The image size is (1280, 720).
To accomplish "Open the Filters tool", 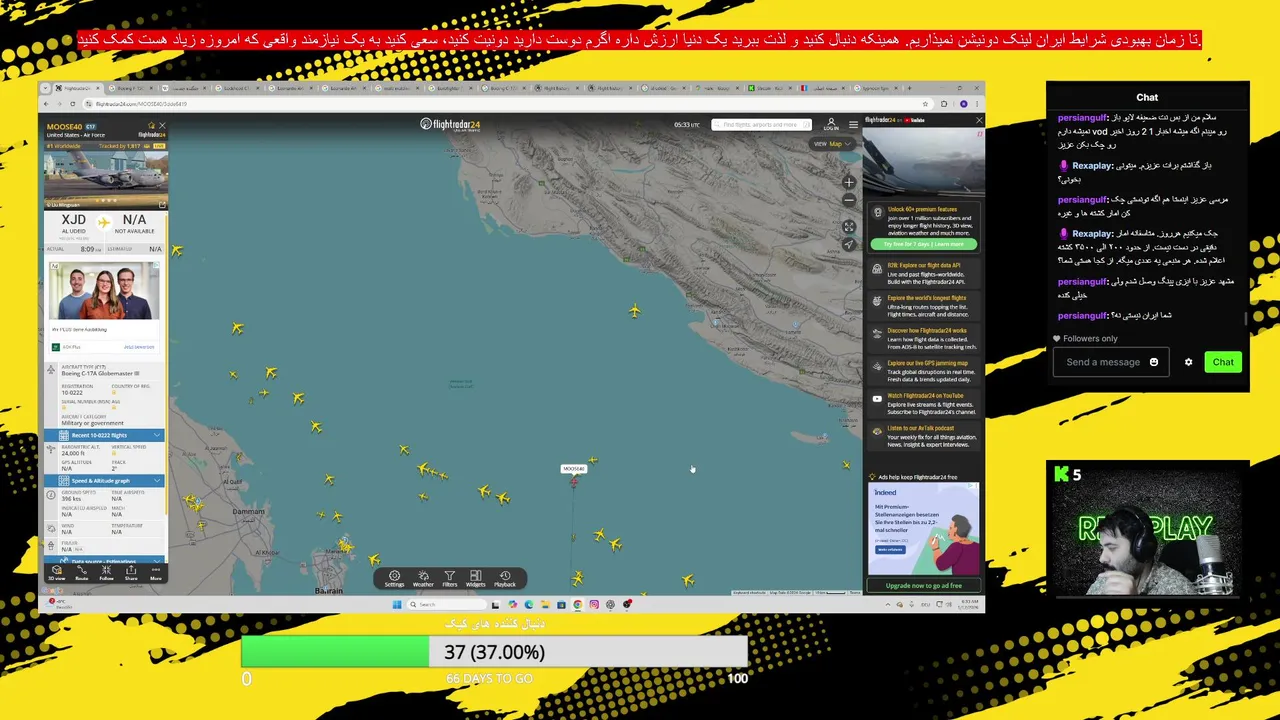I will tap(450, 578).
